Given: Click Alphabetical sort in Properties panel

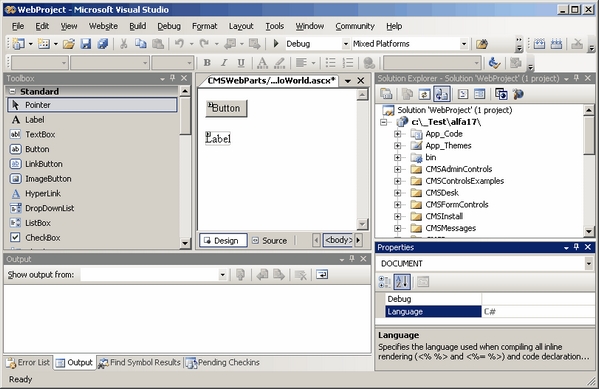Looking at the screenshot, I should (402, 282).
